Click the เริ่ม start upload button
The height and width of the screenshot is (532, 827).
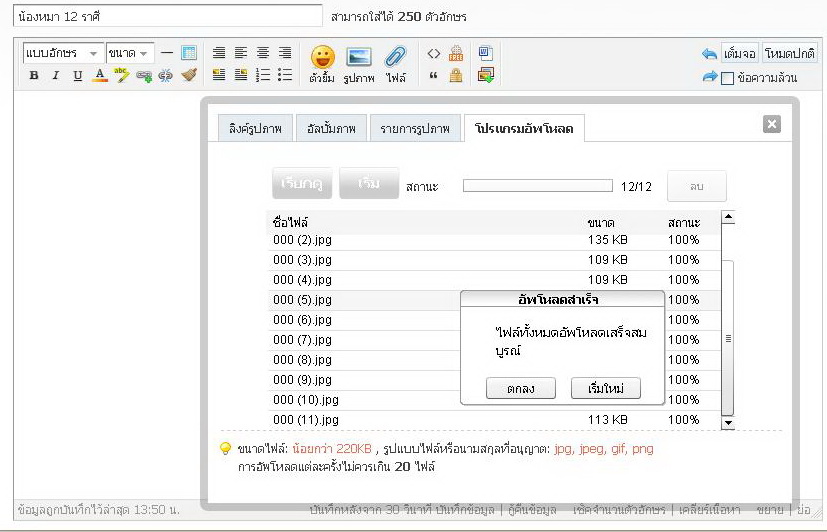[369, 183]
